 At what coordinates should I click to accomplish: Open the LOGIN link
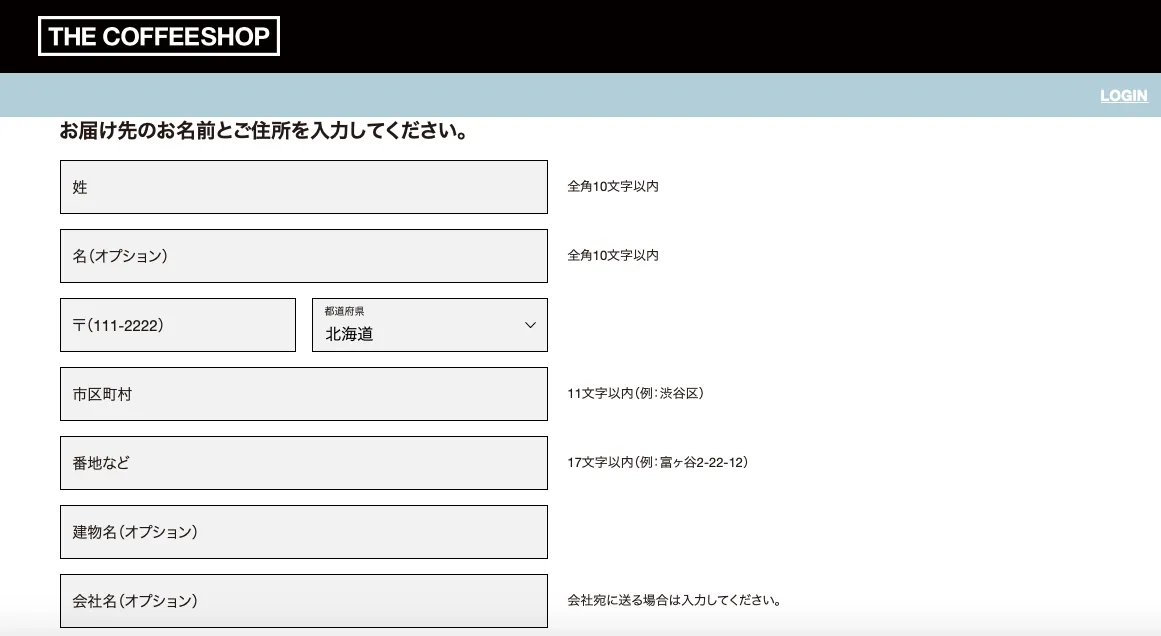tap(1123, 96)
